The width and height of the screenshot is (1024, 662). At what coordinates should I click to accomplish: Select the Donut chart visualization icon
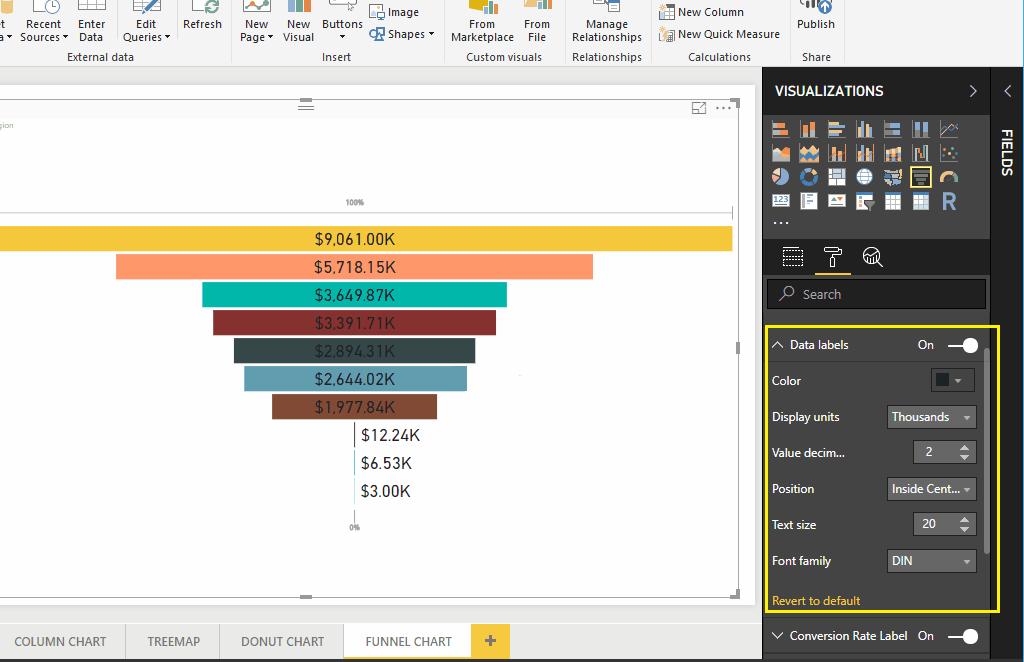[808, 176]
